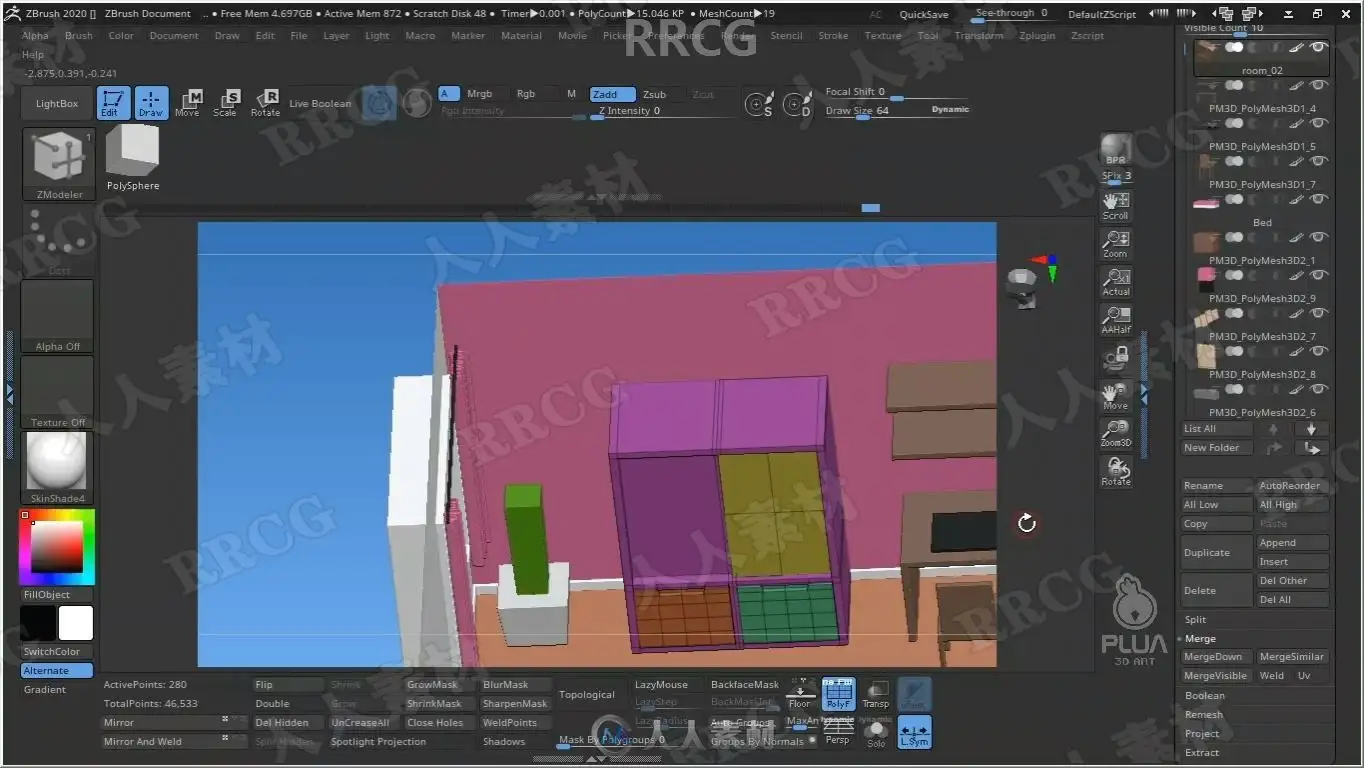Select the Scale transform mode
Image resolution: width=1364 pixels, height=768 pixels.
click(226, 103)
